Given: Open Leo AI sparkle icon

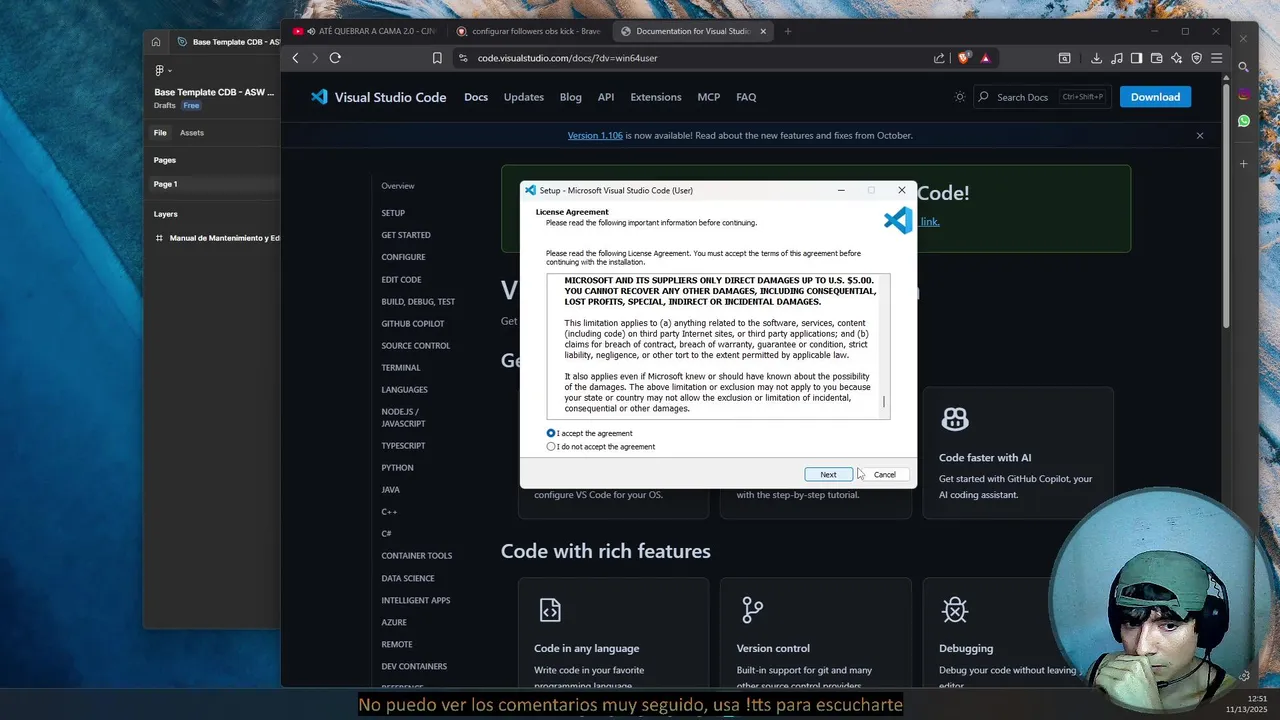Looking at the screenshot, I should [1177, 58].
